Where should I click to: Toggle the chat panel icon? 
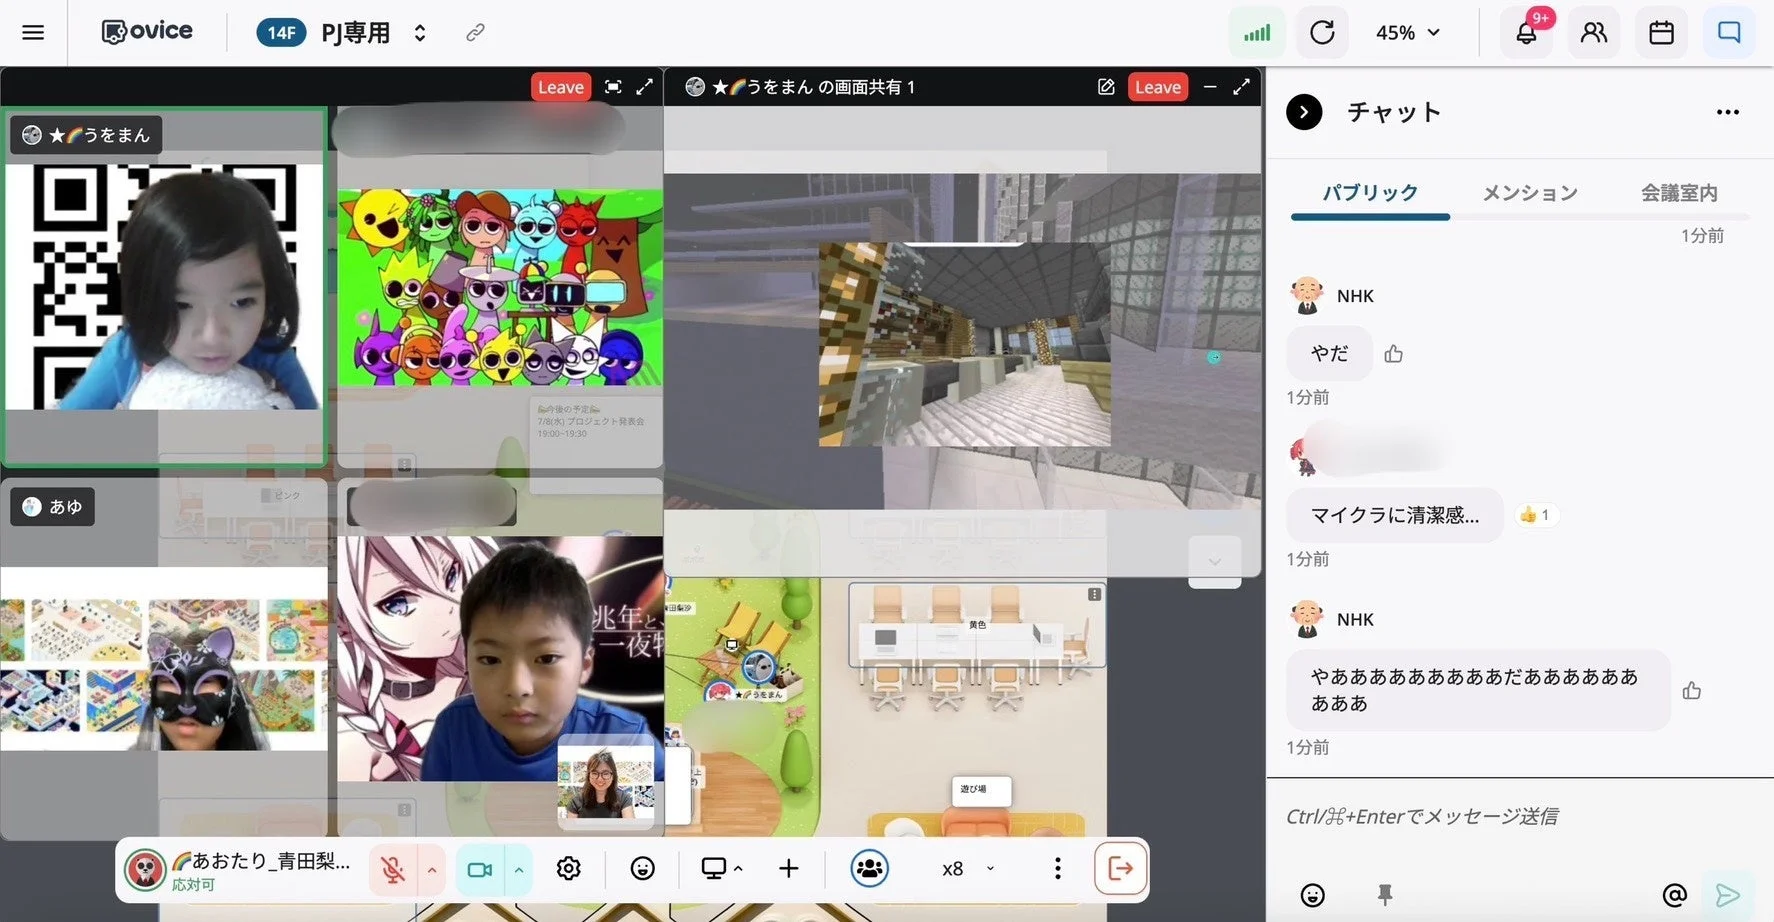point(1729,33)
